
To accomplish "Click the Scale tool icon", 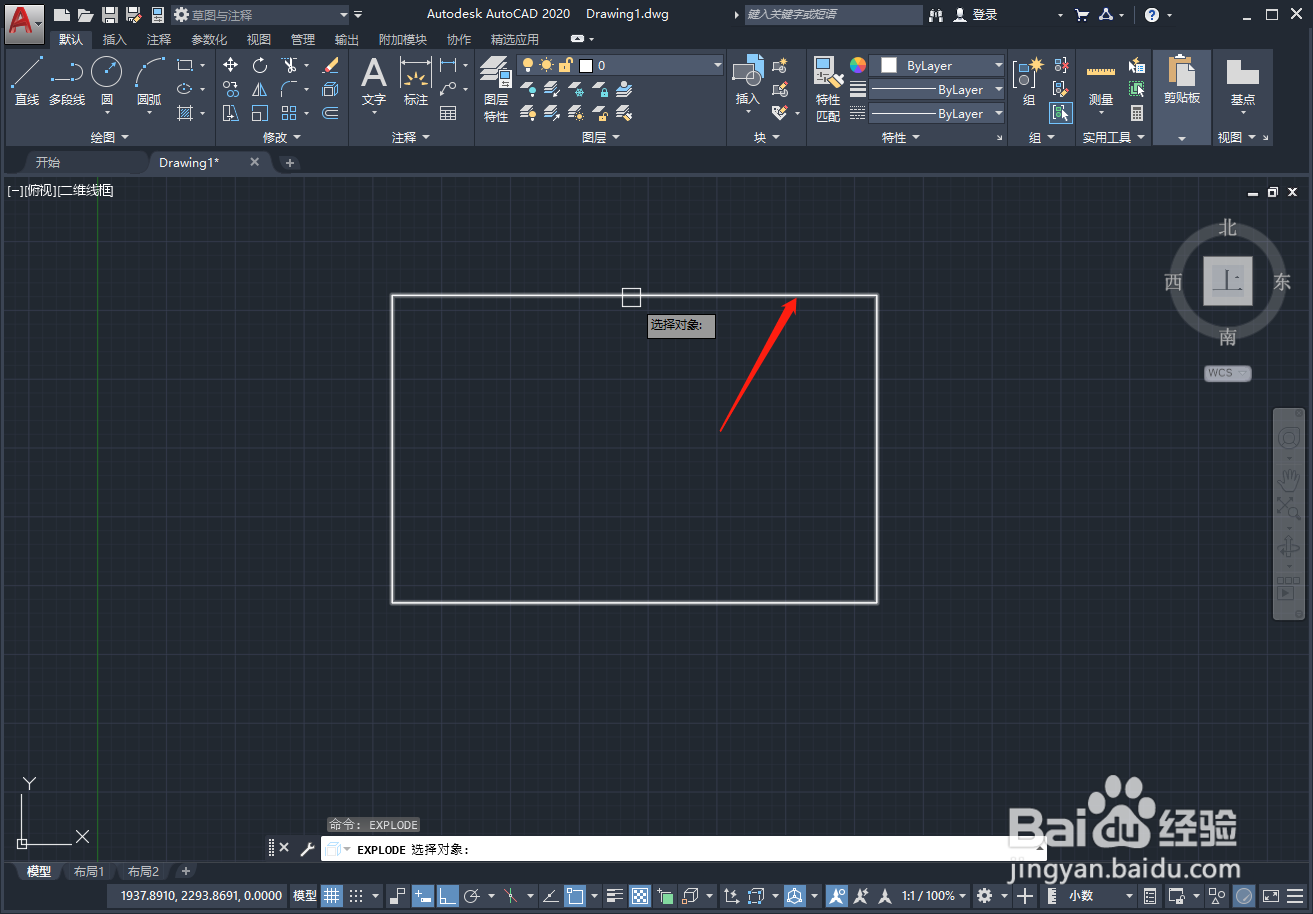I will pos(260,113).
